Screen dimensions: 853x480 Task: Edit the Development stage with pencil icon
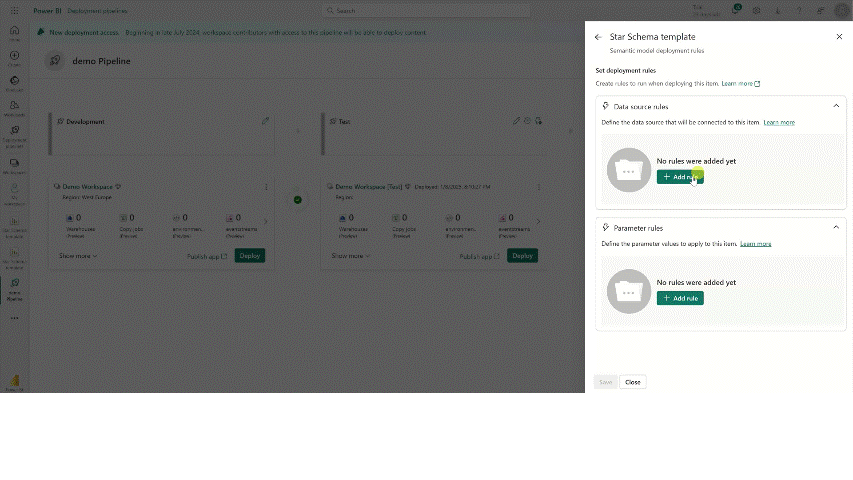coord(266,121)
